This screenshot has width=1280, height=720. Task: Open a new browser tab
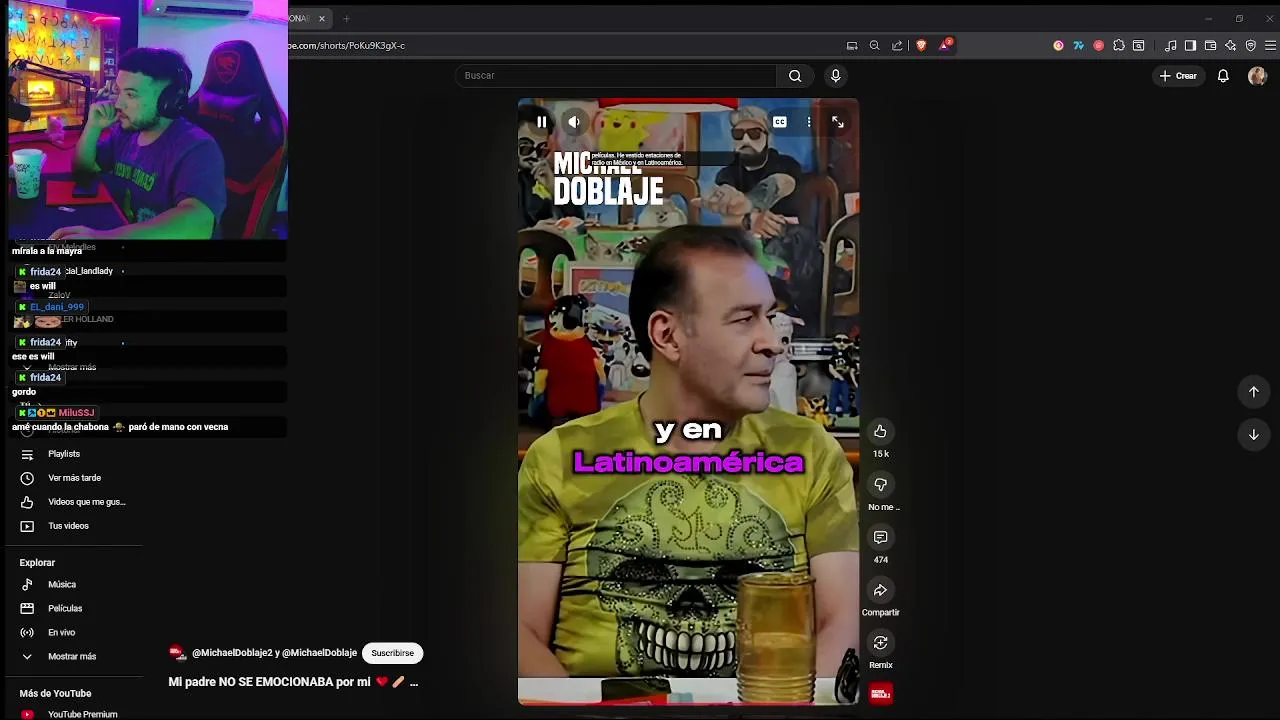(x=346, y=18)
